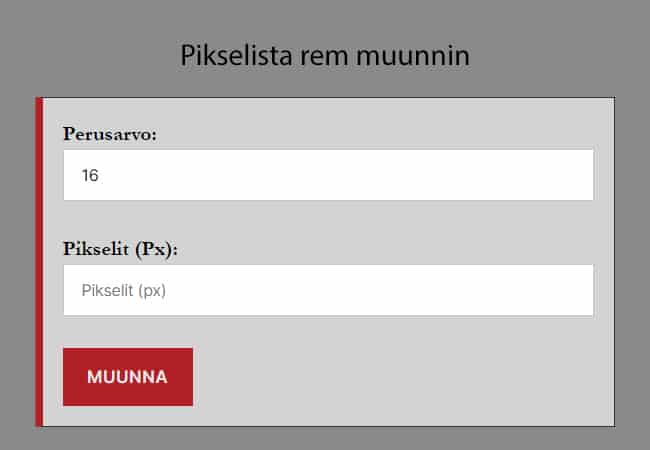
Task: Click the gray page area above the title
Action: (x=325, y=15)
